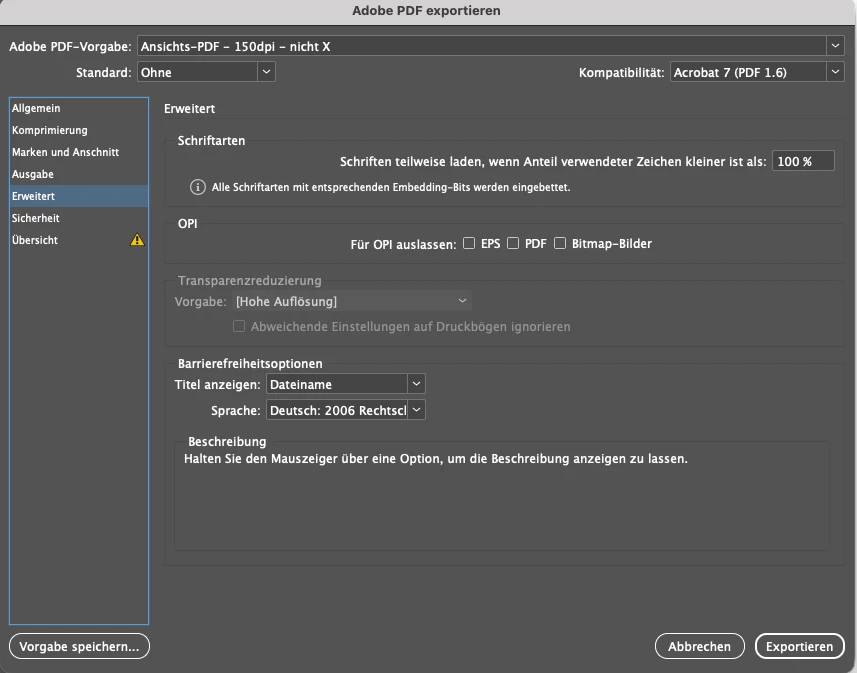Click the Beschreibung hint text
The width and height of the screenshot is (857, 673).
tap(436, 459)
